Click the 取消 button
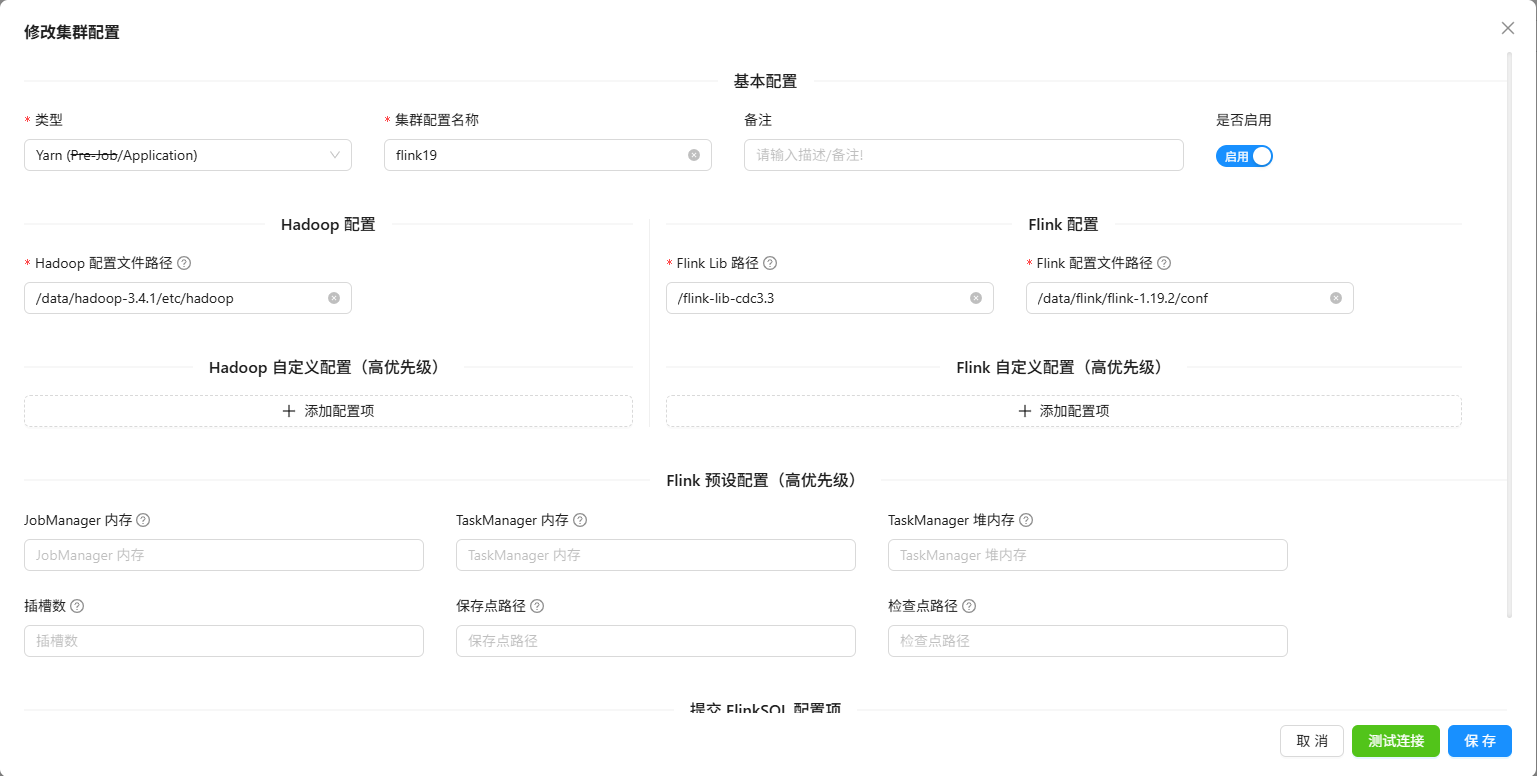Screen dimensions: 1537x776 [x=1312, y=741]
